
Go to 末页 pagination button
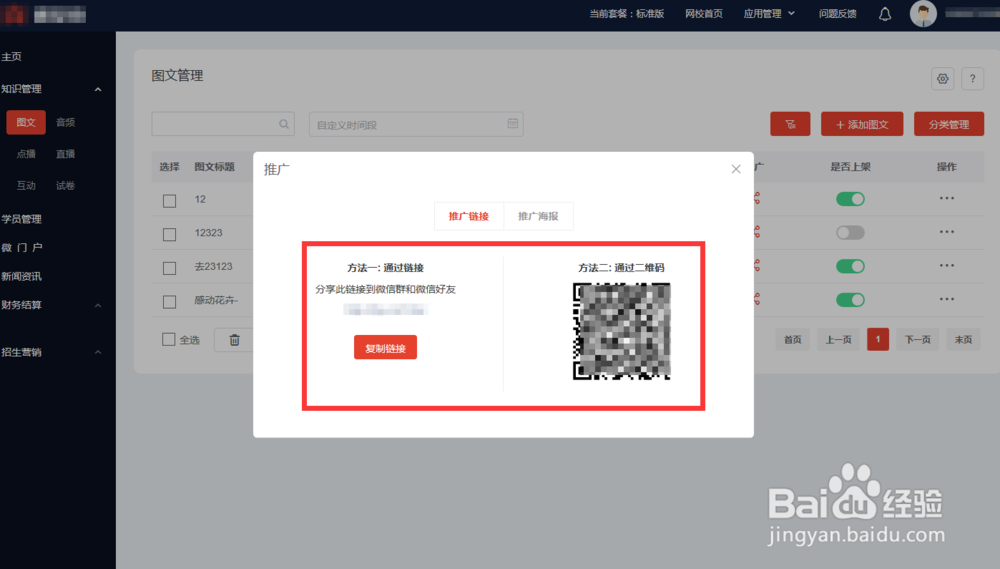962,339
